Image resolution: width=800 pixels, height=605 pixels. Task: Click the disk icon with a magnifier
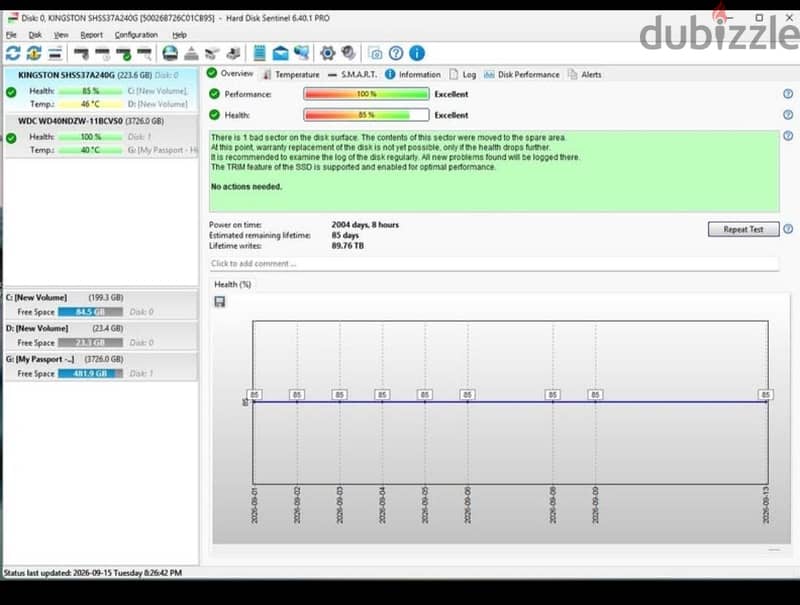tap(145, 53)
